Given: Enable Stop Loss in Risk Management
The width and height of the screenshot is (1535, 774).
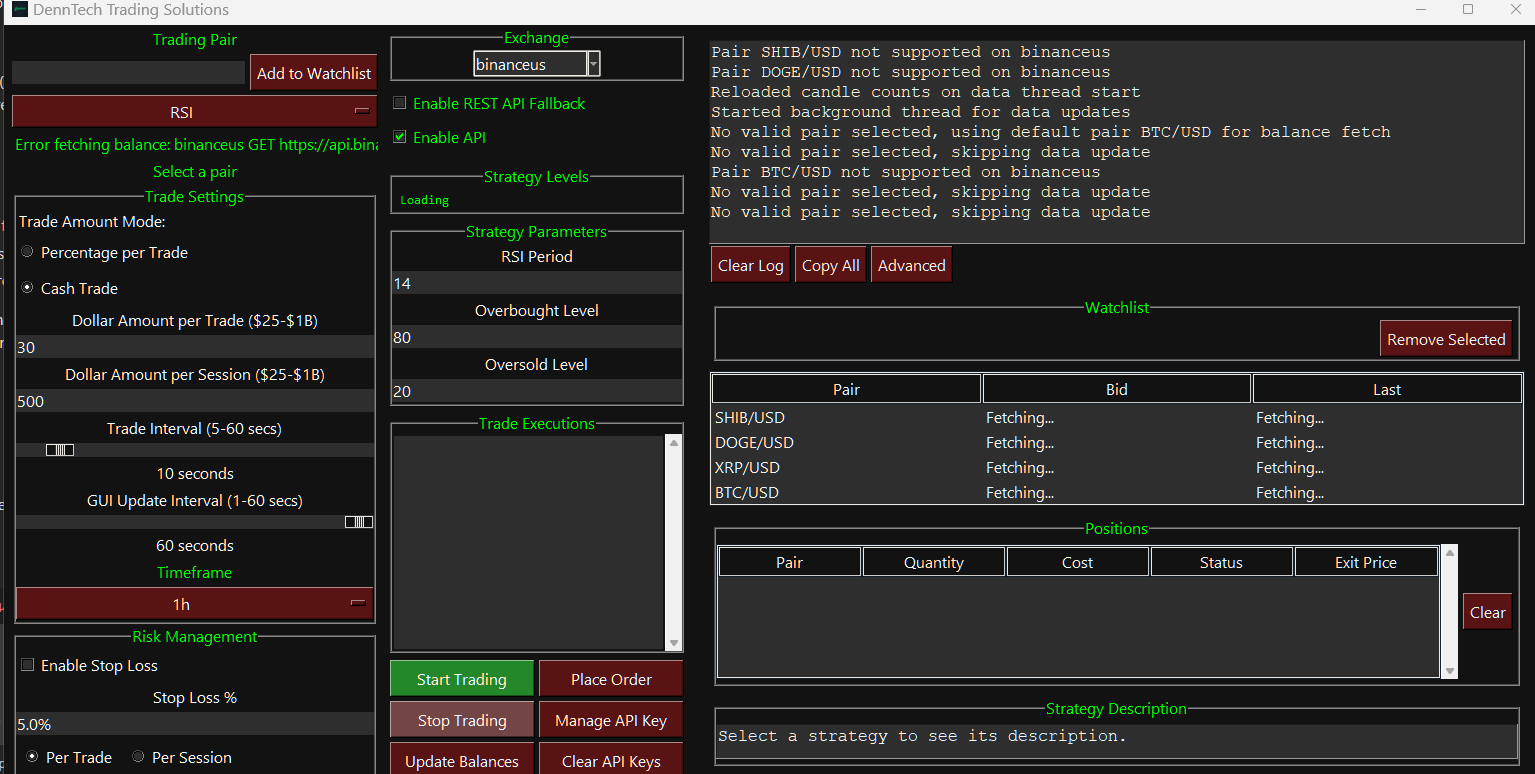Looking at the screenshot, I should point(27,665).
